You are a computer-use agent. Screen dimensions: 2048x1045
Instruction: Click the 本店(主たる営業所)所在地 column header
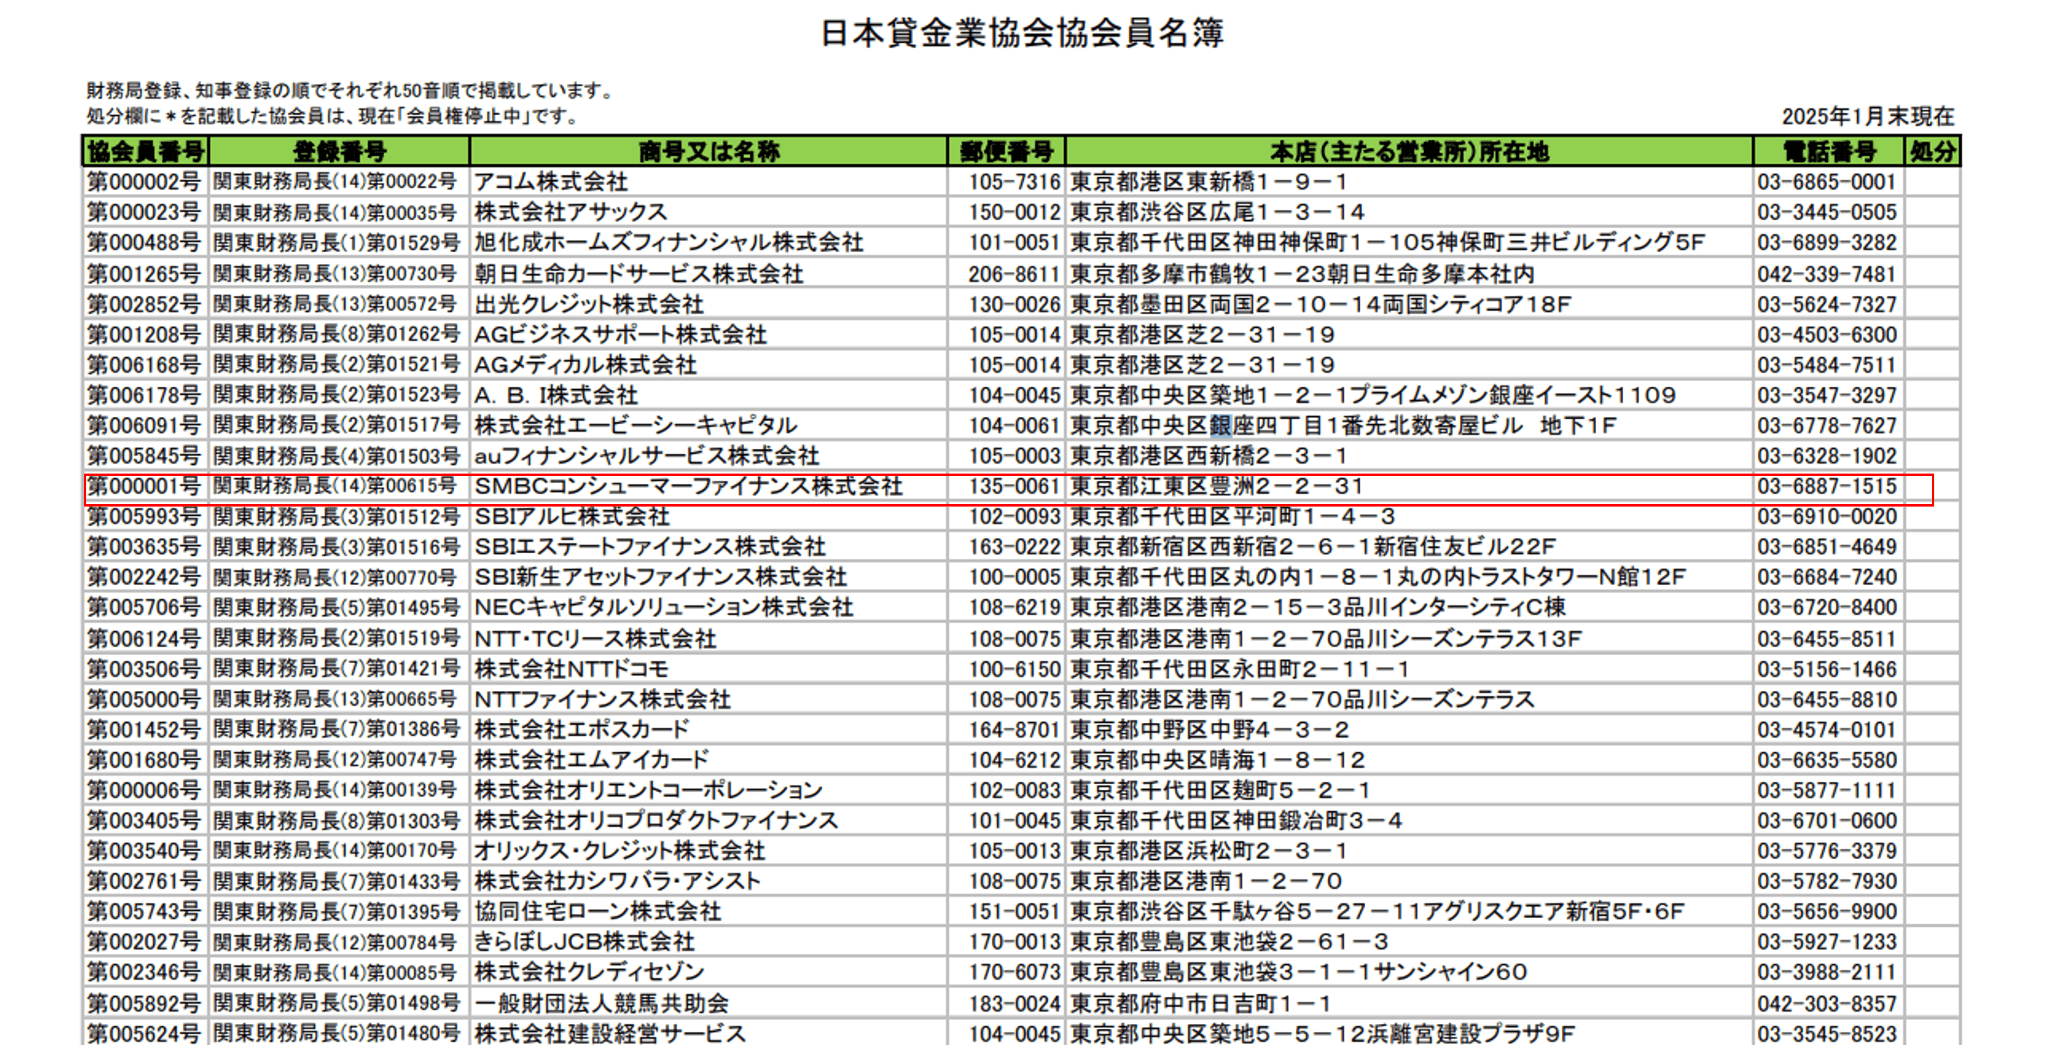click(1408, 152)
